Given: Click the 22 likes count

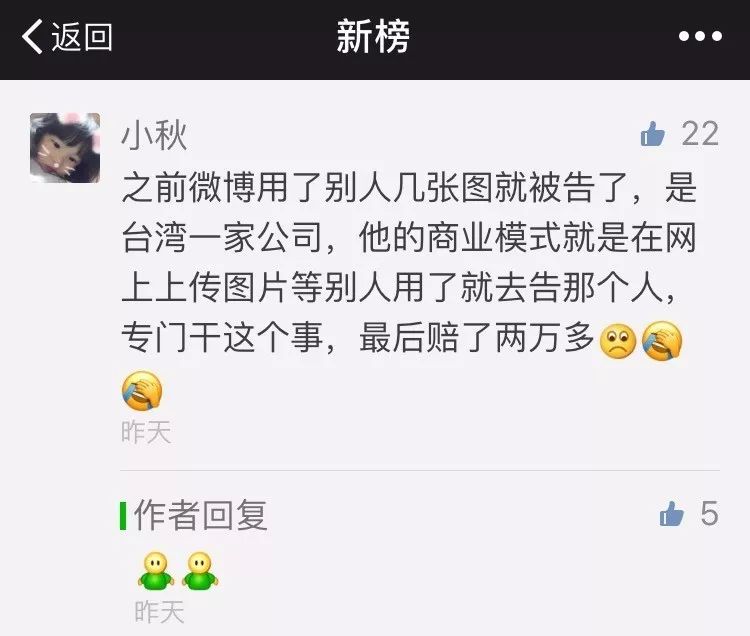Looking at the screenshot, I should pos(700,134).
